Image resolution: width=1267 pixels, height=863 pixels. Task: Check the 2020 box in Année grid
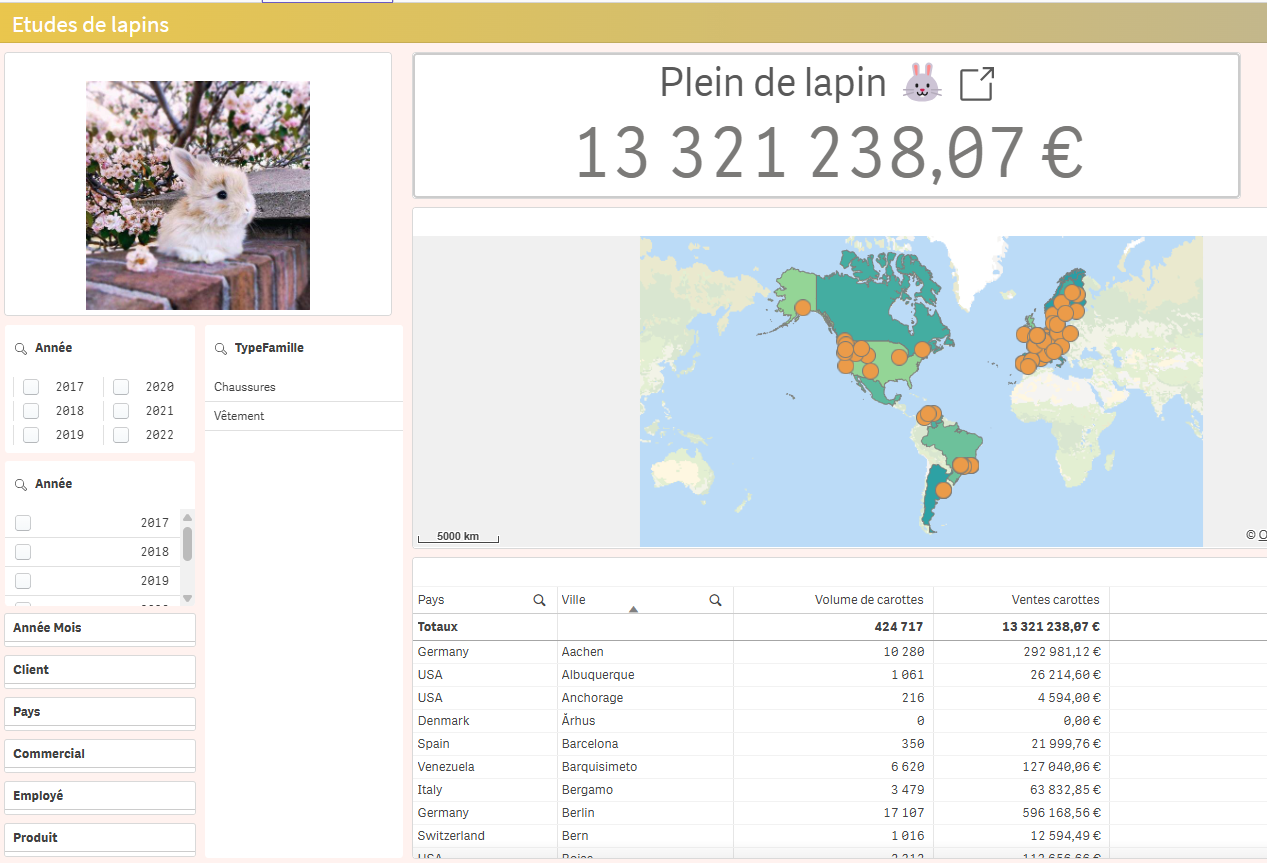click(121, 387)
